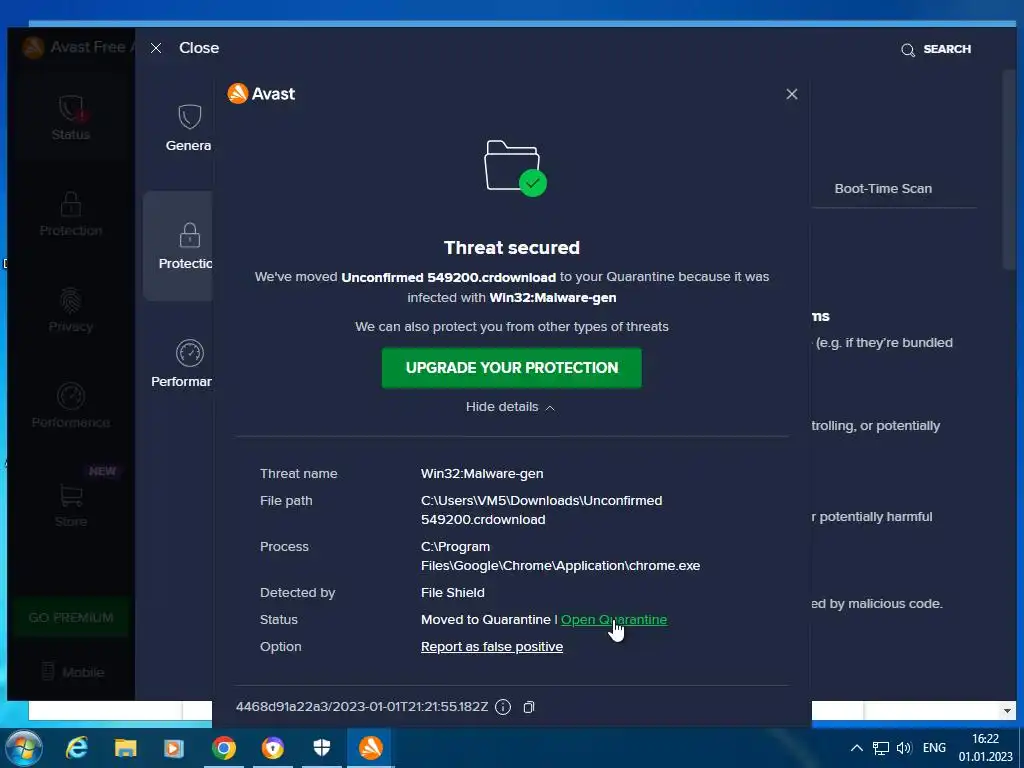Image resolution: width=1024 pixels, height=768 pixels.
Task: Switch to the Boot-Time Scan tab
Action: coord(883,189)
